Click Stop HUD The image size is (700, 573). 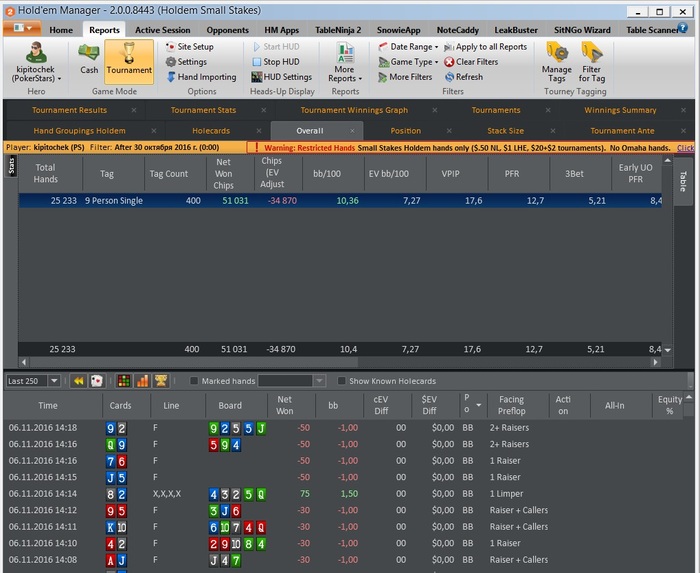pyautogui.click(x=276, y=62)
